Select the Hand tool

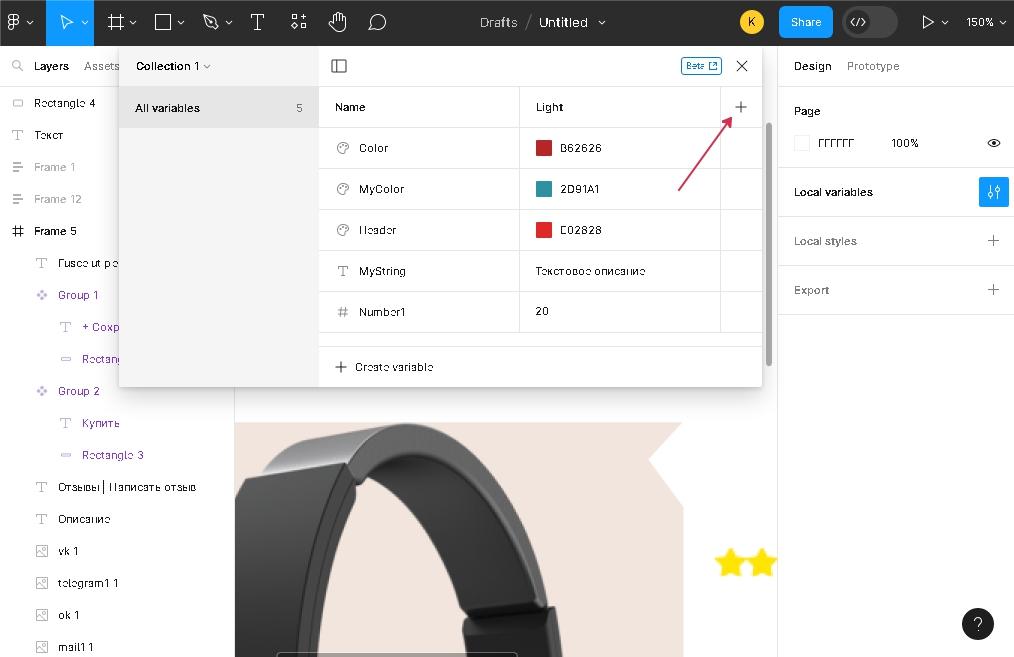pos(338,22)
